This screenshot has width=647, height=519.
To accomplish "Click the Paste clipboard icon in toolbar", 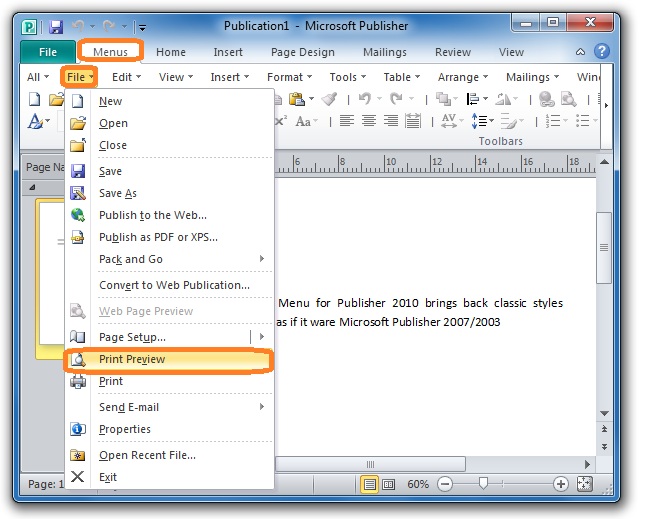I will pyautogui.click(x=296, y=99).
